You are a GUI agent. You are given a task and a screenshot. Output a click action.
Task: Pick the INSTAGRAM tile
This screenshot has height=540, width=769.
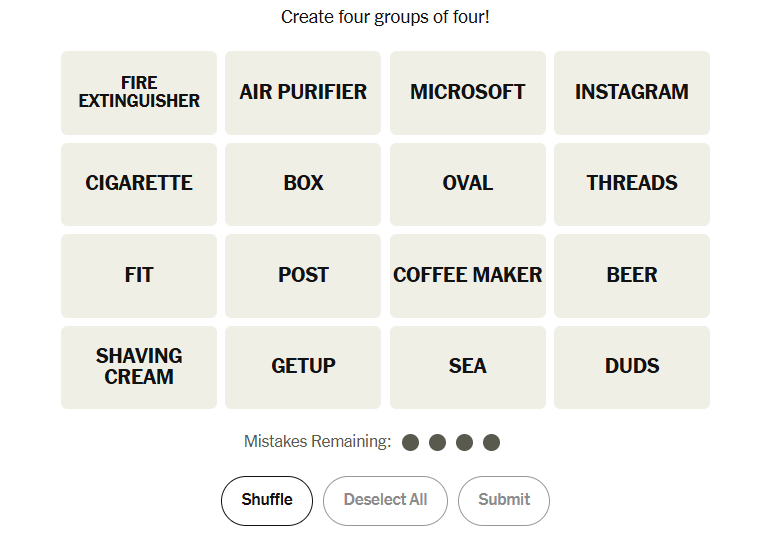point(632,93)
